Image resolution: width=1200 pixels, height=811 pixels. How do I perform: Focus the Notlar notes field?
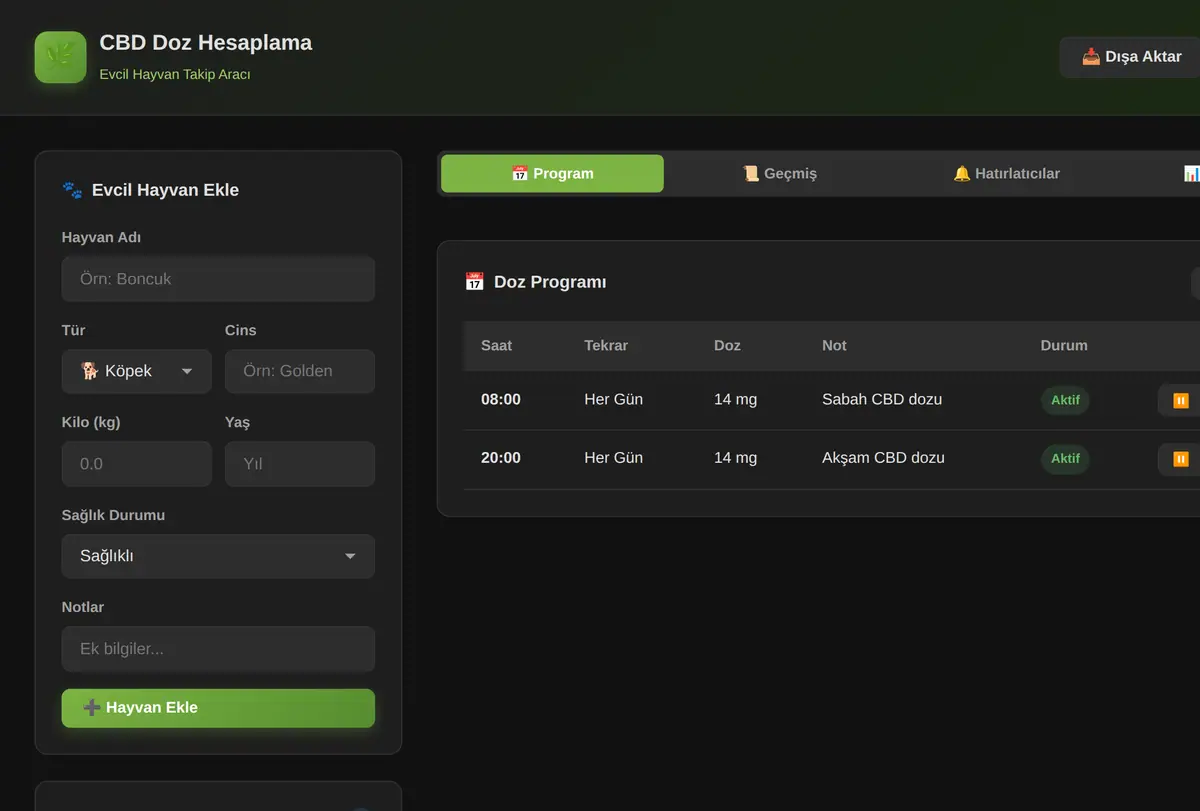pyautogui.click(x=218, y=649)
